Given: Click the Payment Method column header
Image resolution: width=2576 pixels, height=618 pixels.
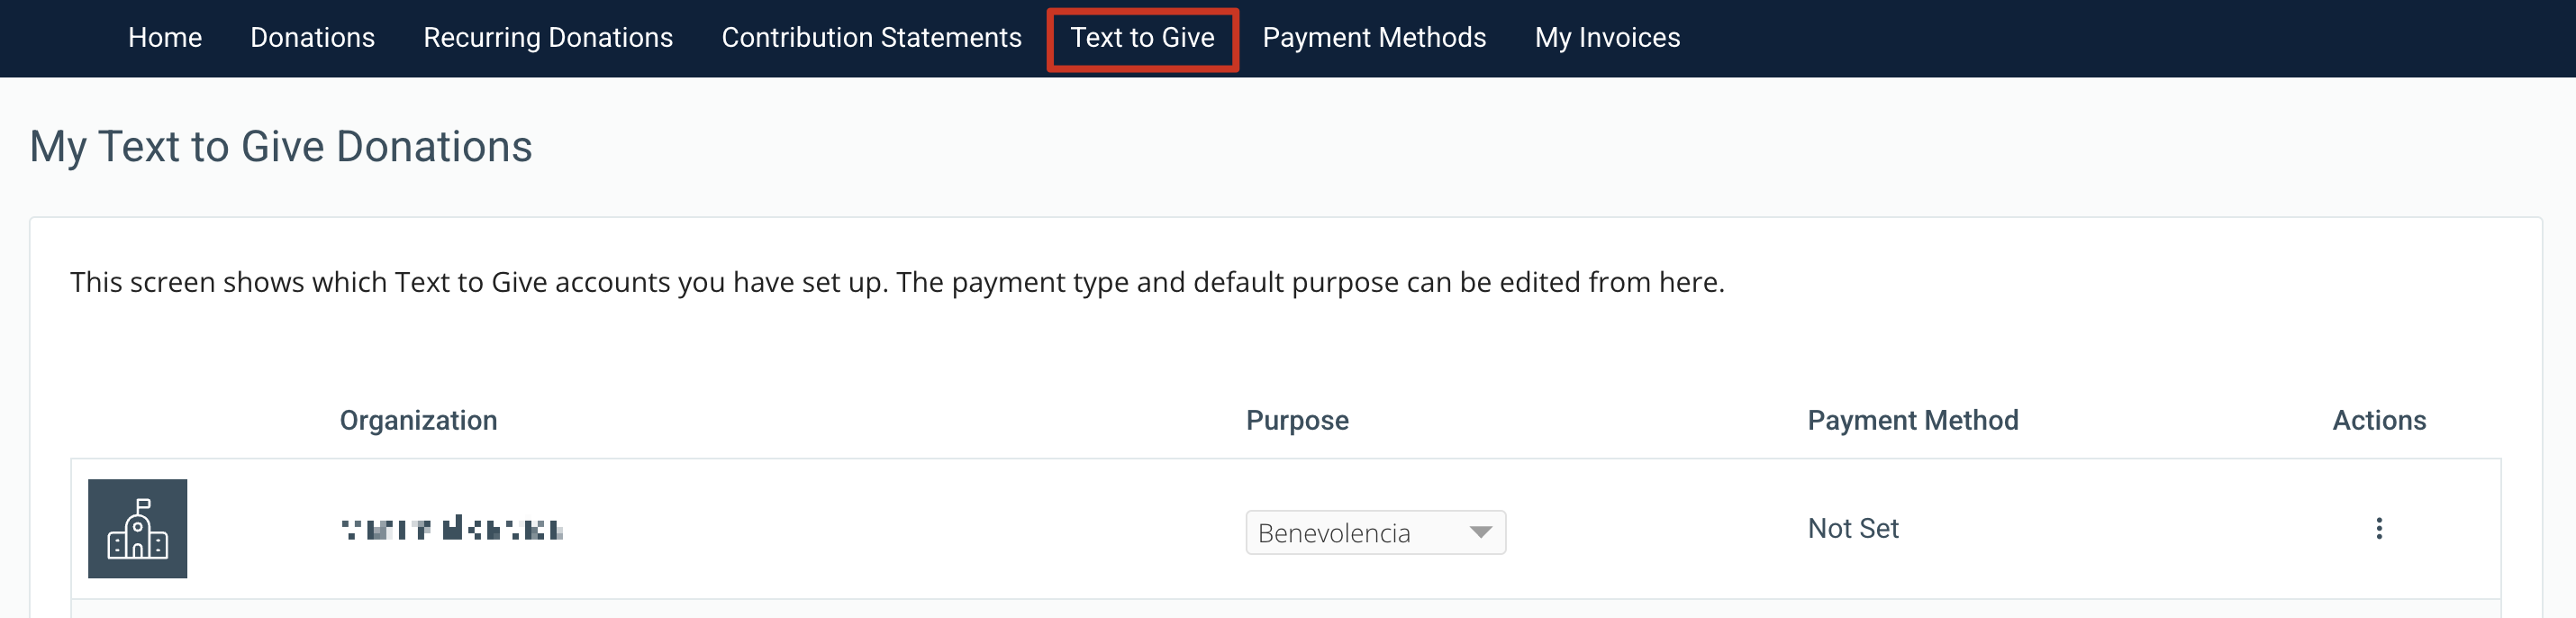Looking at the screenshot, I should (x=1912, y=420).
